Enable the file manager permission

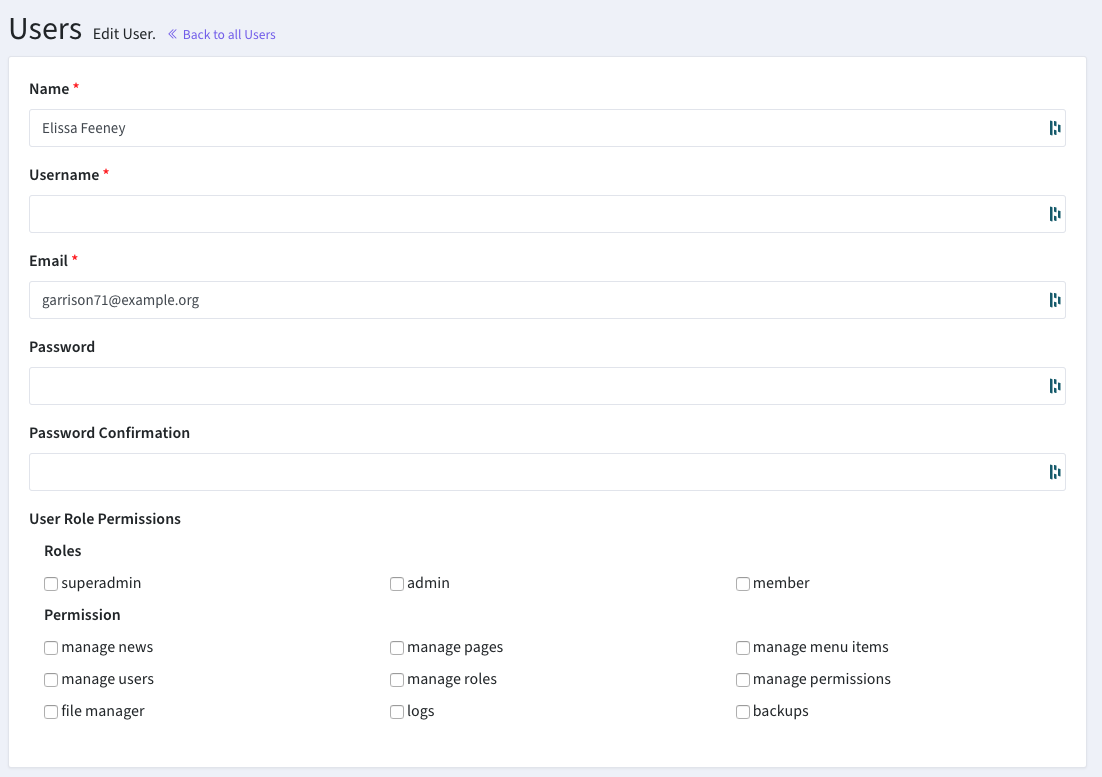coord(51,712)
